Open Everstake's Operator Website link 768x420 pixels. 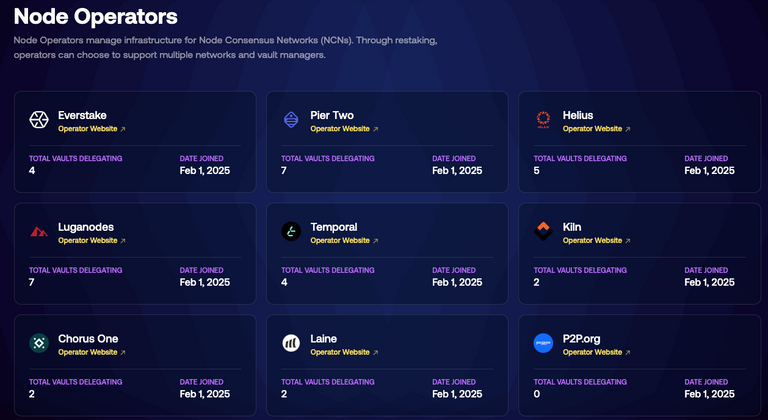click(91, 129)
